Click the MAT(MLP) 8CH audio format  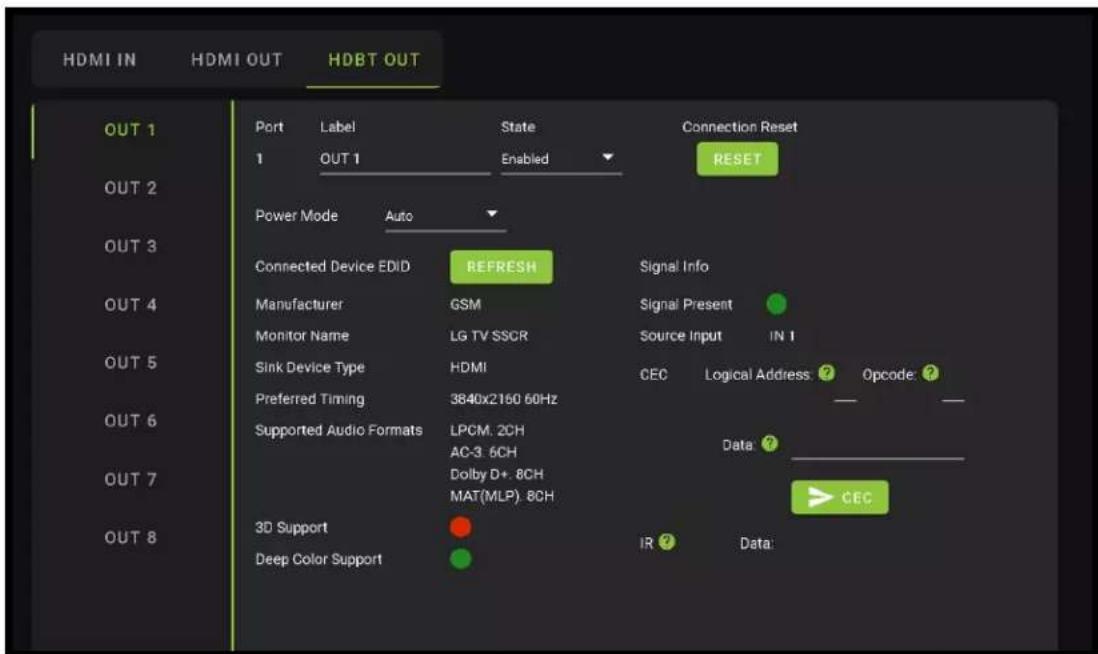pyautogui.click(x=501, y=496)
